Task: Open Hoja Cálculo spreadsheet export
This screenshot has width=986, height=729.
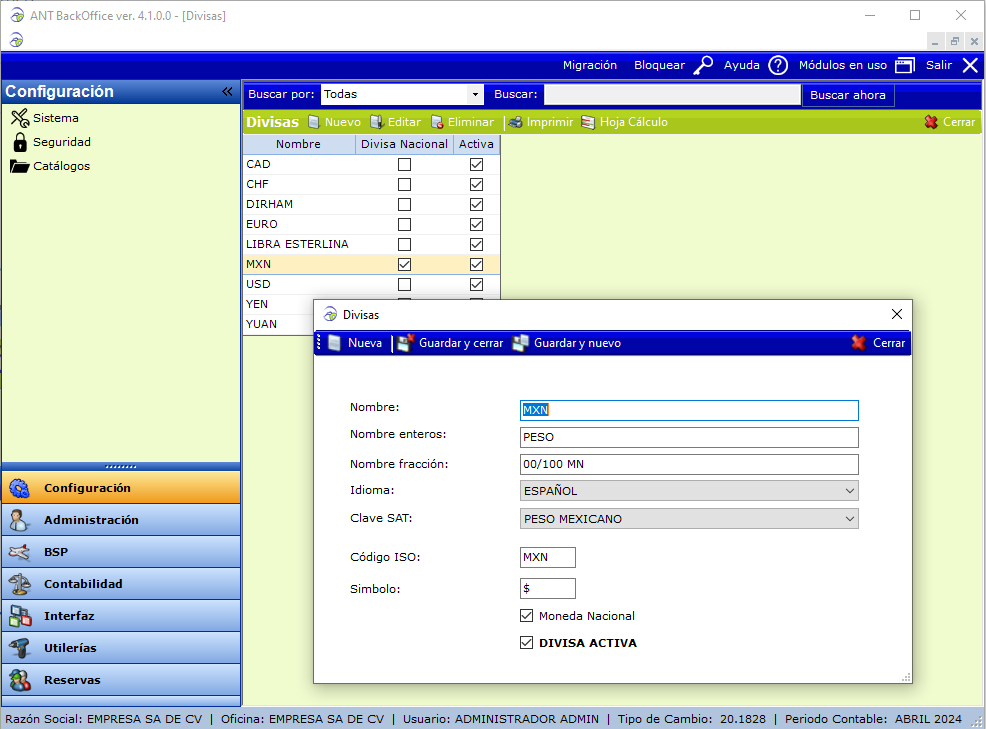Action: (588, 122)
